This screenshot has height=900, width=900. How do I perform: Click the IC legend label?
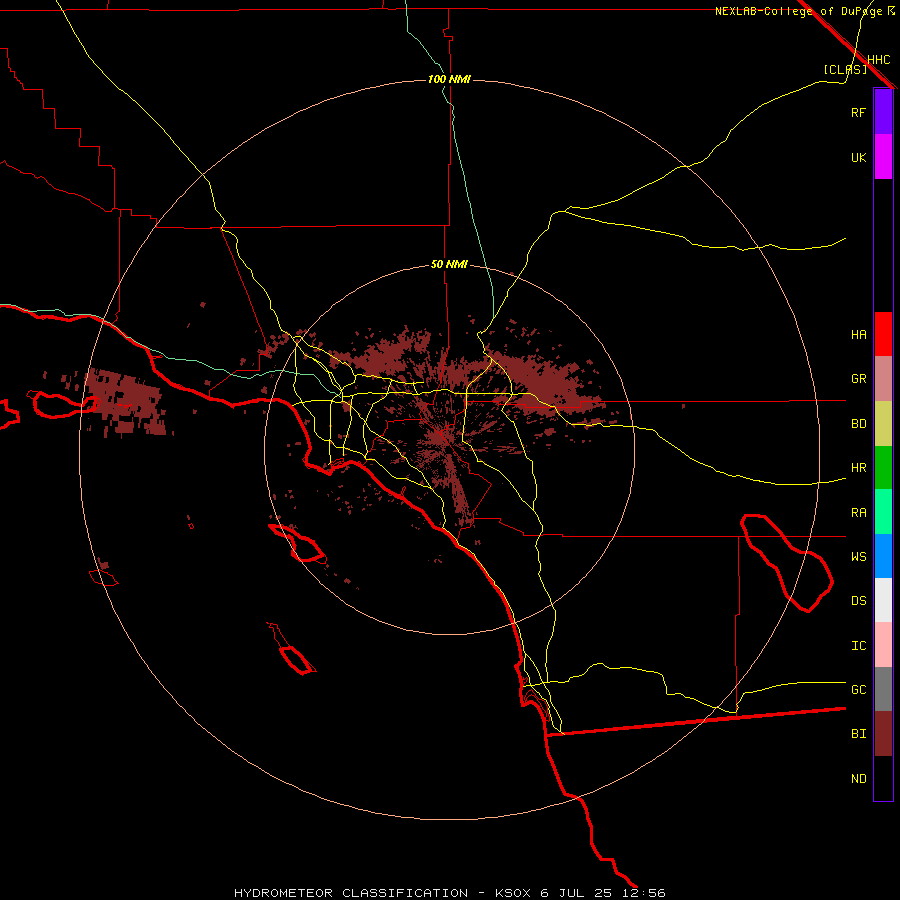point(858,646)
